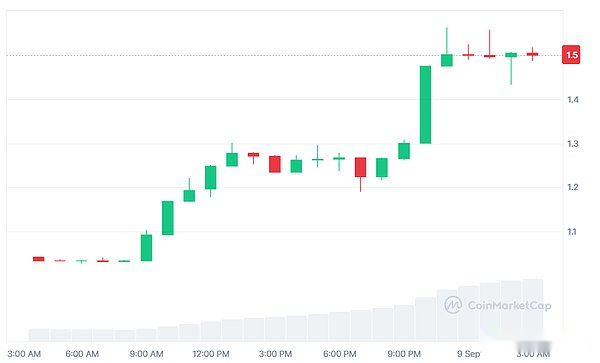Screen dimensions: 600x363
Task: Click the CoinMarketCap logo icon
Action: [x=453, y=305]
